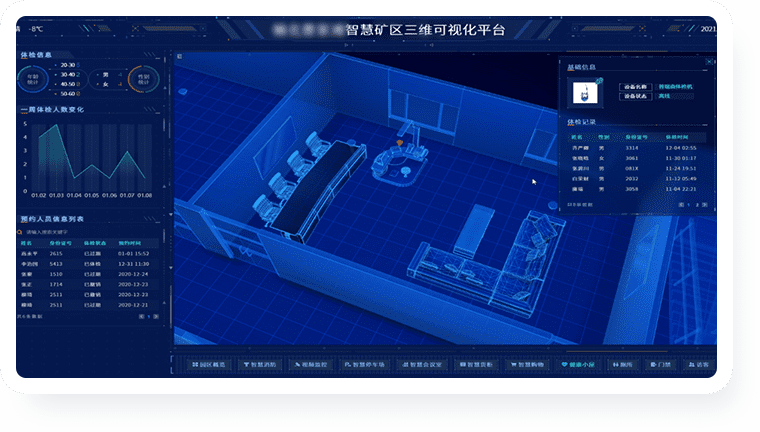This screenshot has height=432, width=760.
Task: Go to previous page in 预约人员 list
Action: (141, 317)
